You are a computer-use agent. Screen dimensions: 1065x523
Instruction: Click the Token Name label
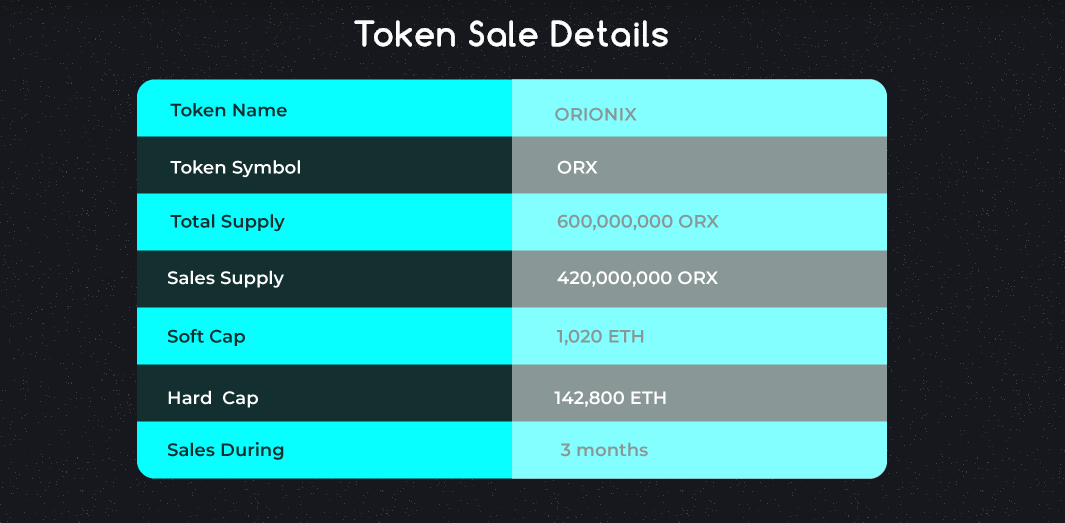click(228, 110)
